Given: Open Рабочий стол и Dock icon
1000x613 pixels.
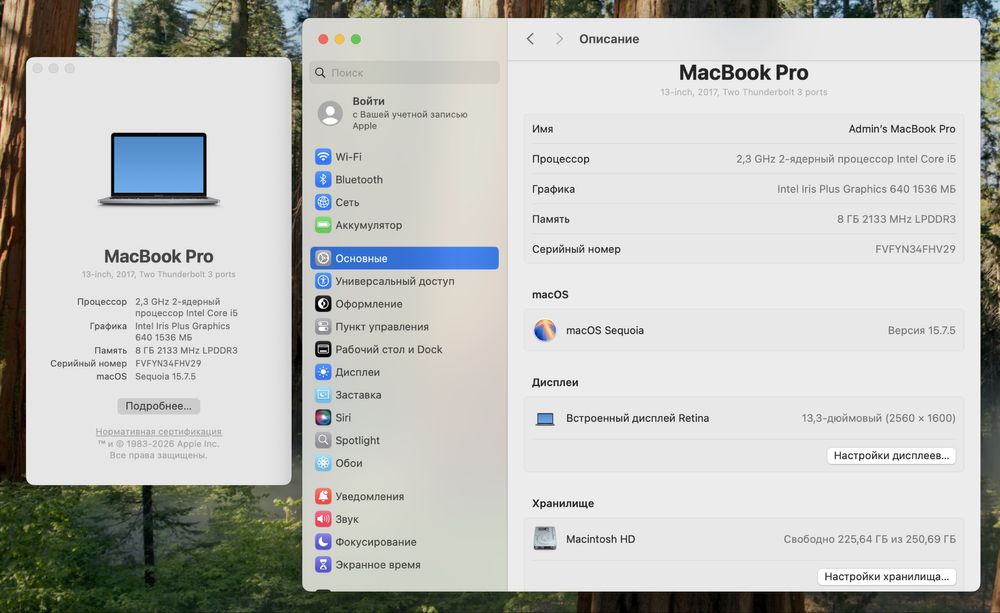Looking at the screenshot, I should click(x=323, y=349).
